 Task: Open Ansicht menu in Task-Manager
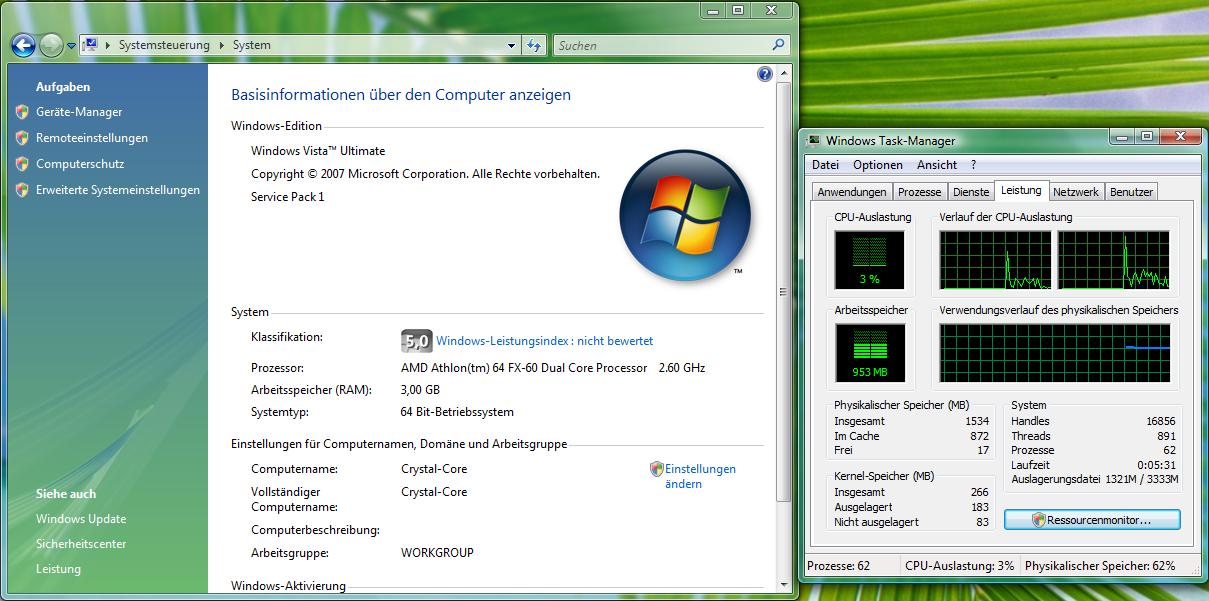(937, 165)
